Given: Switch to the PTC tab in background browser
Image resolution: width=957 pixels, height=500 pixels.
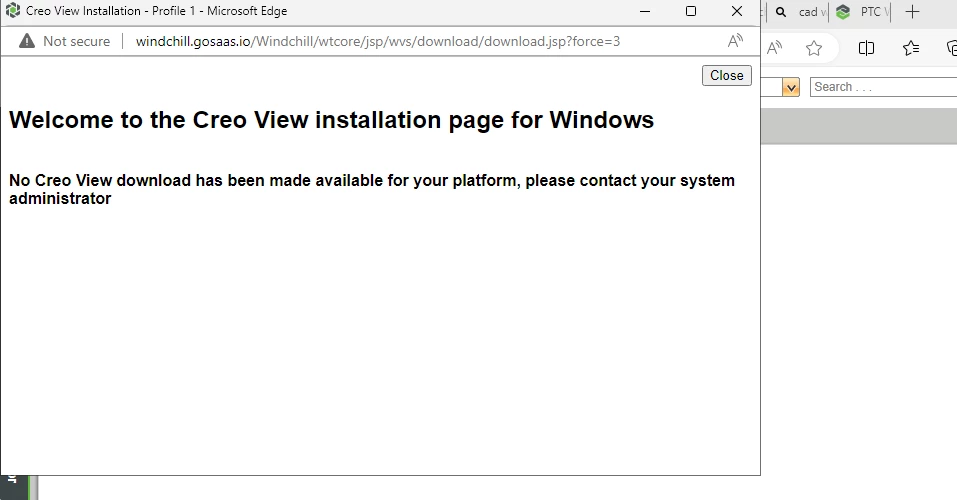Looking at the screenshot, I should pos(861,12).
